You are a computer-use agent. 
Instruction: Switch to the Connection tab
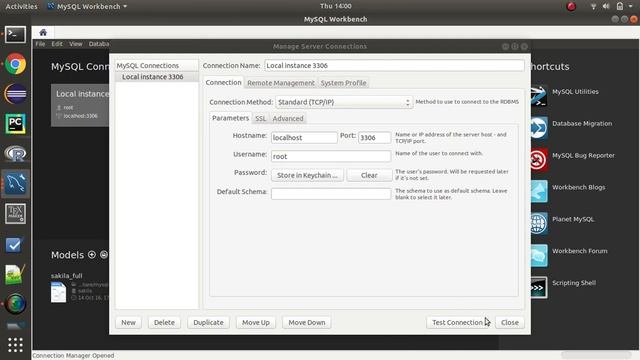(x=223, y=82)
